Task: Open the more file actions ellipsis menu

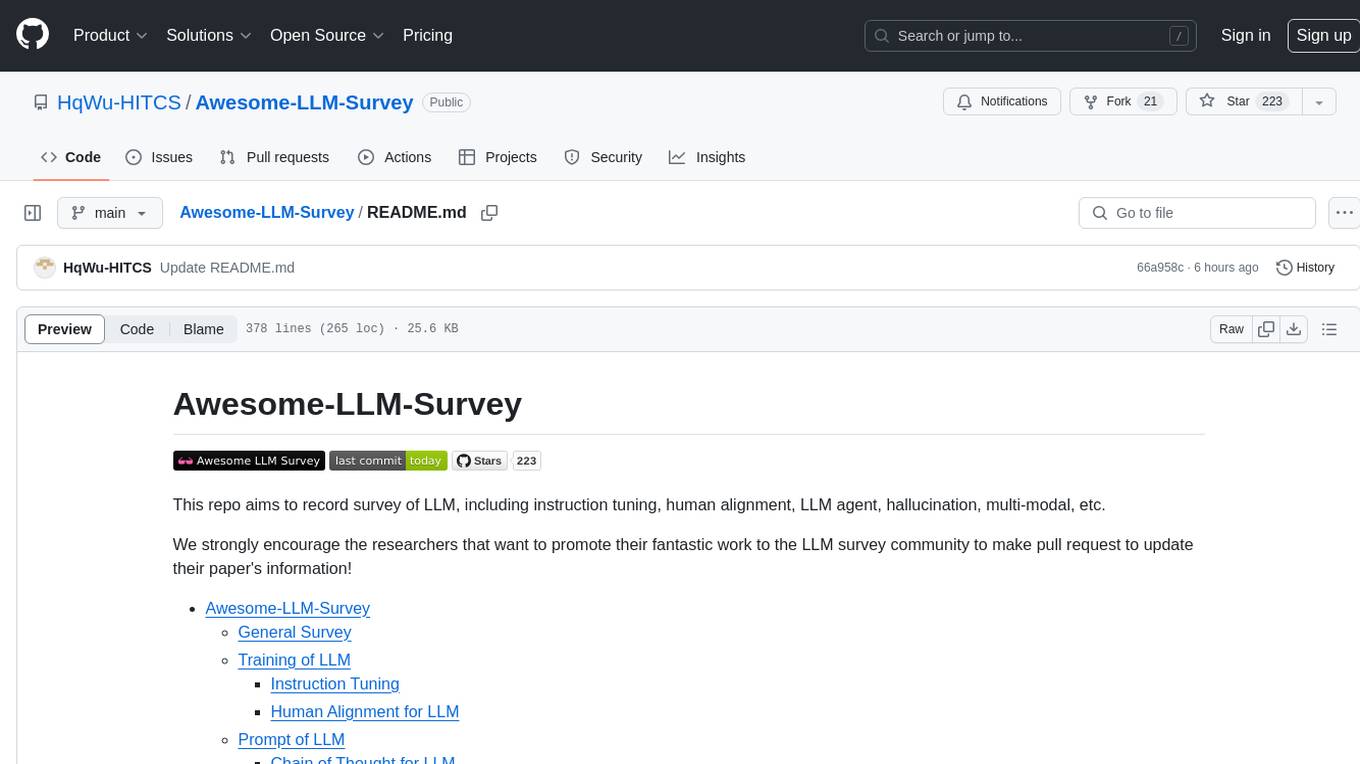Action: point(1344,213)
